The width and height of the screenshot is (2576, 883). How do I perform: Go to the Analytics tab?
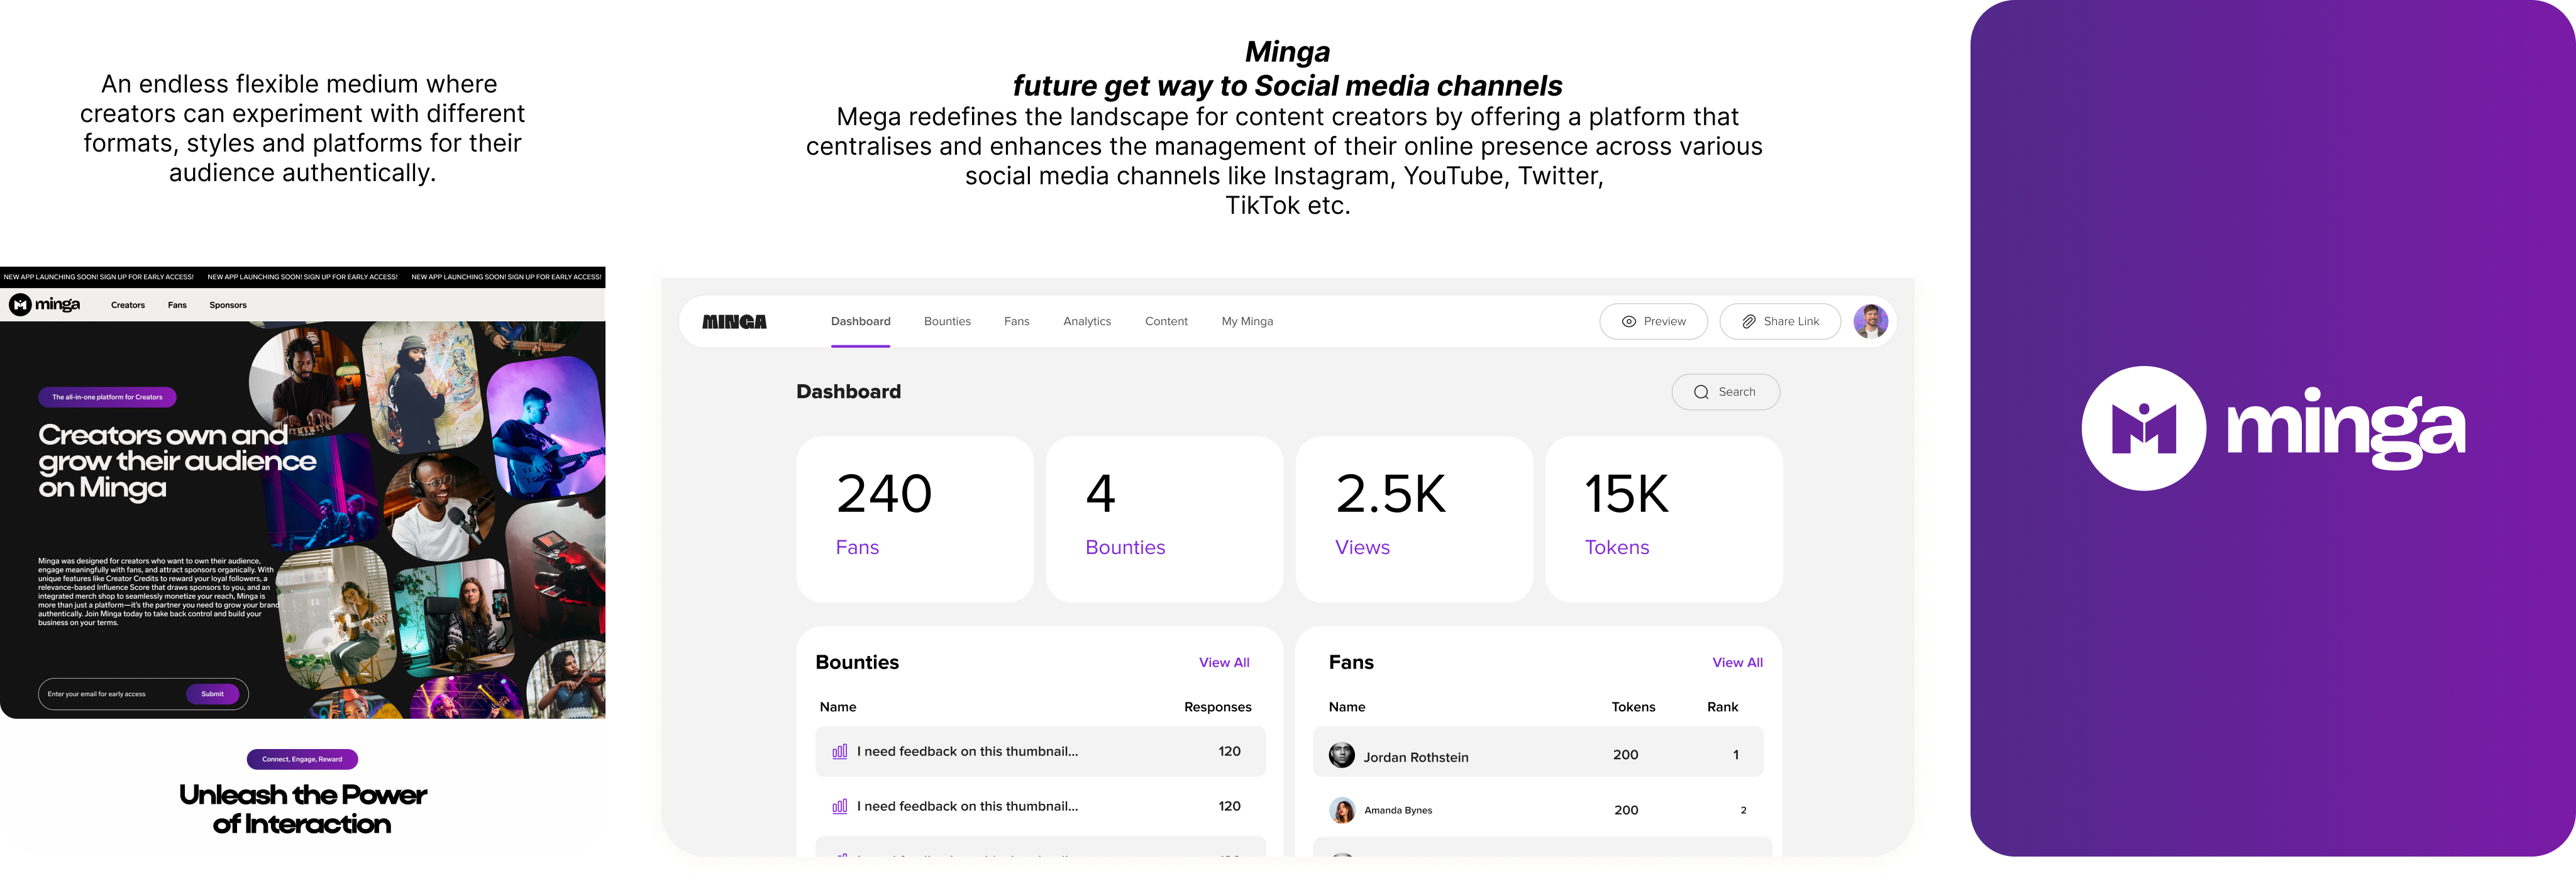pyautogui.click(x=1087, y=322)
